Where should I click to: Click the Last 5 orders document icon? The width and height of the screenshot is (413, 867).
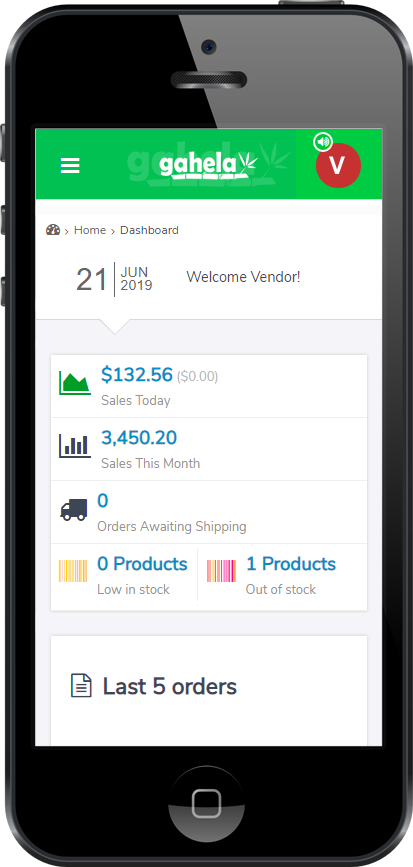click(81, 686)
